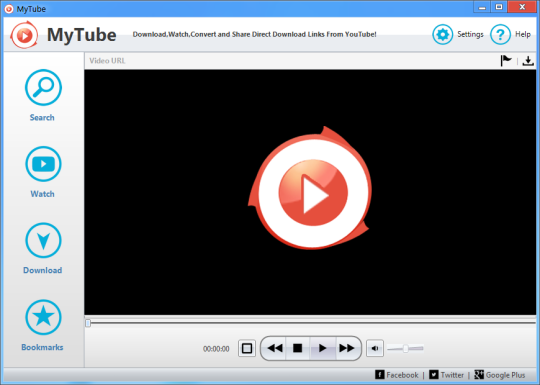Open the Twitter link in footer

[x=447, y=375]
